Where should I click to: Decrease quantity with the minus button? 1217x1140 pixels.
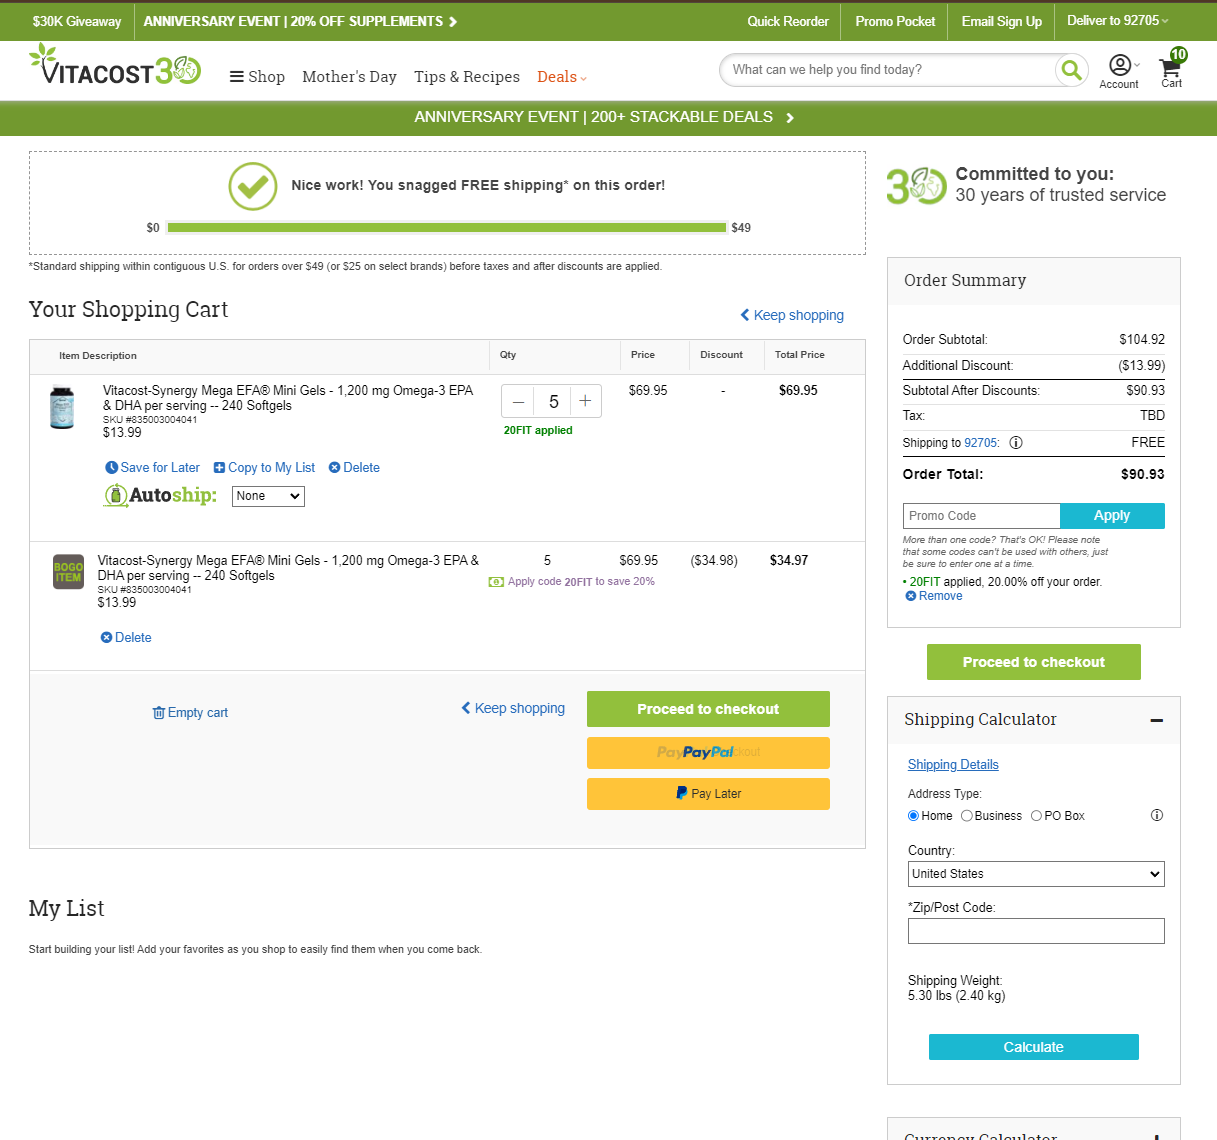(518, 401)
